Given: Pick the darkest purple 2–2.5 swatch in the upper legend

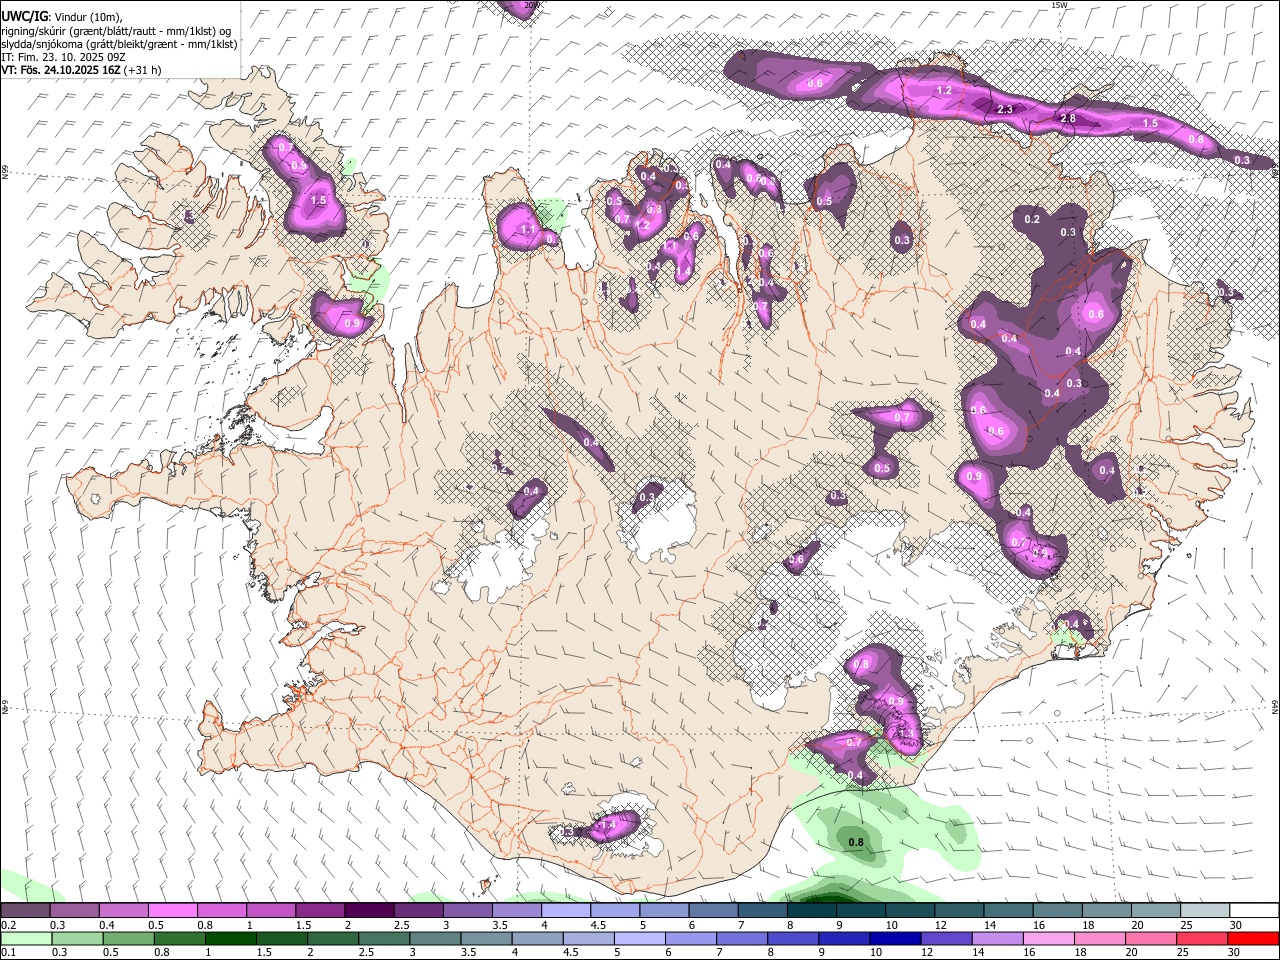Looking at the screenshot, I should (x=369, y=910).
